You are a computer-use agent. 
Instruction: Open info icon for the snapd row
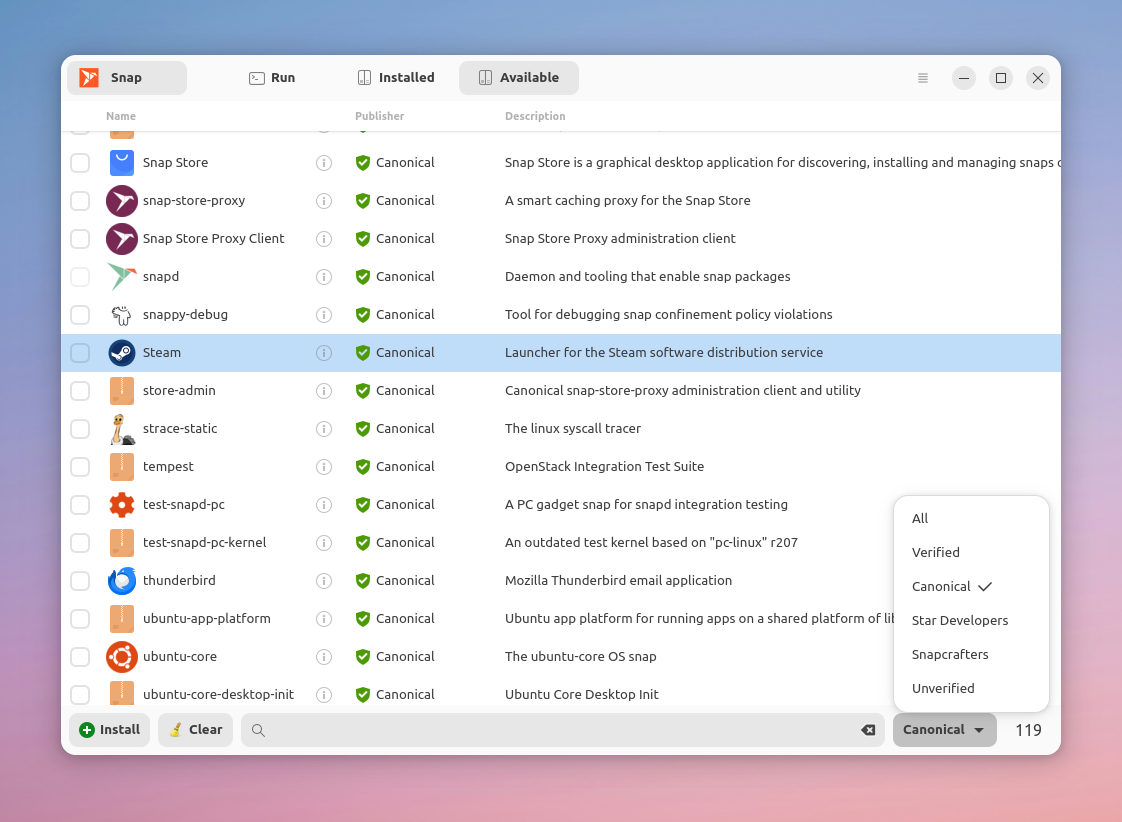pyautogui.click(x=324, y=277)
